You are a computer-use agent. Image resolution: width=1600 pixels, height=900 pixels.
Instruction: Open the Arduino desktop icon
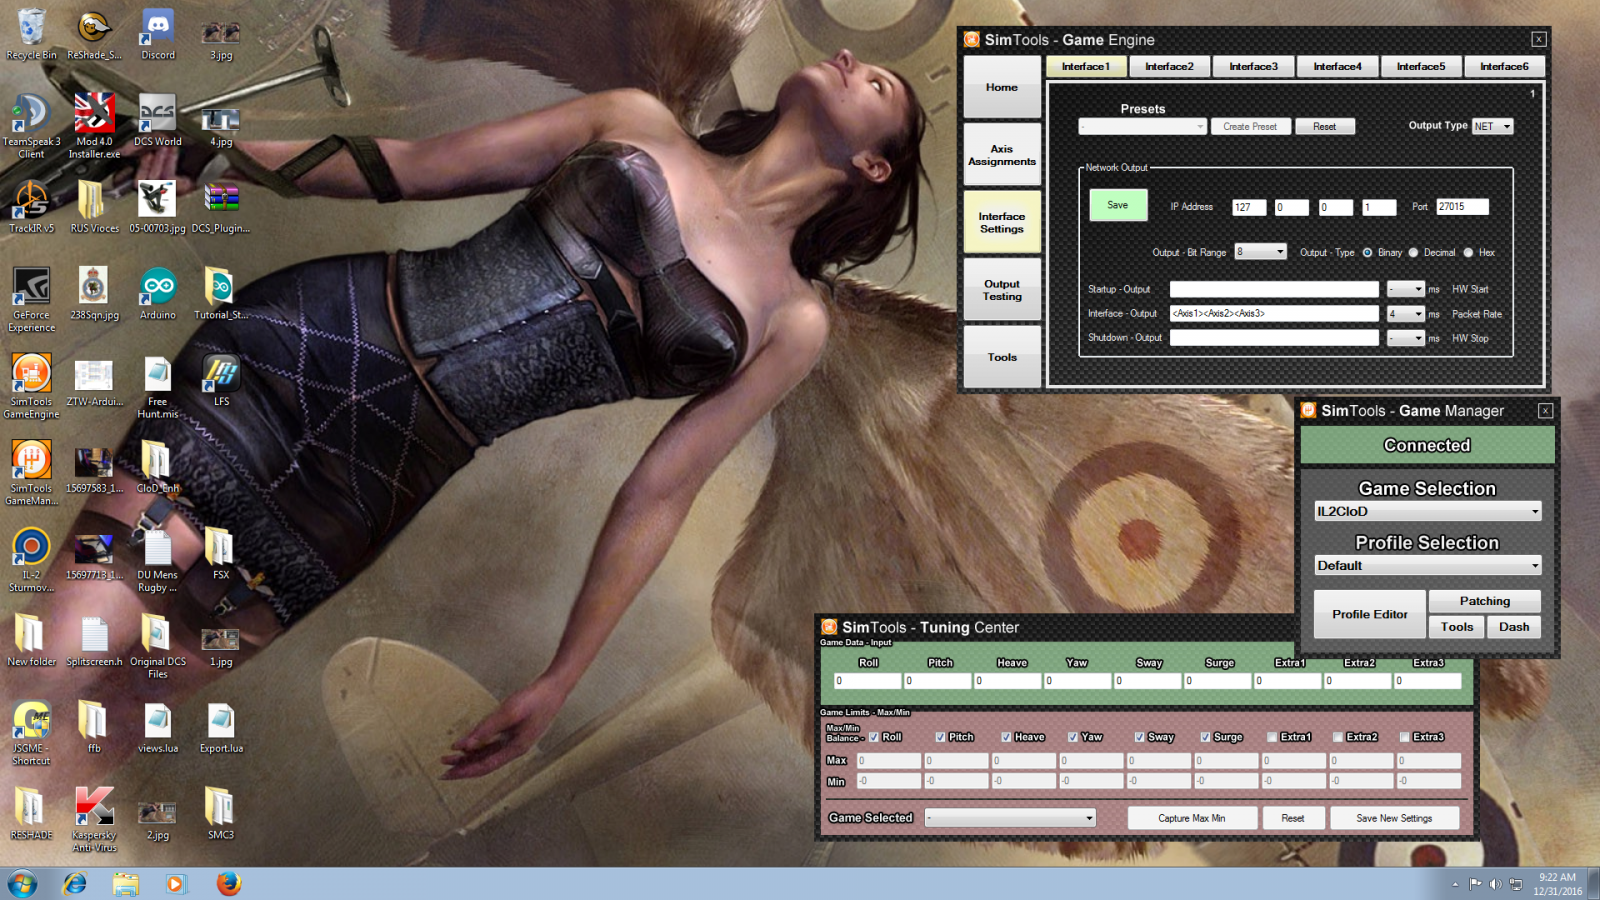click(158, 294)
